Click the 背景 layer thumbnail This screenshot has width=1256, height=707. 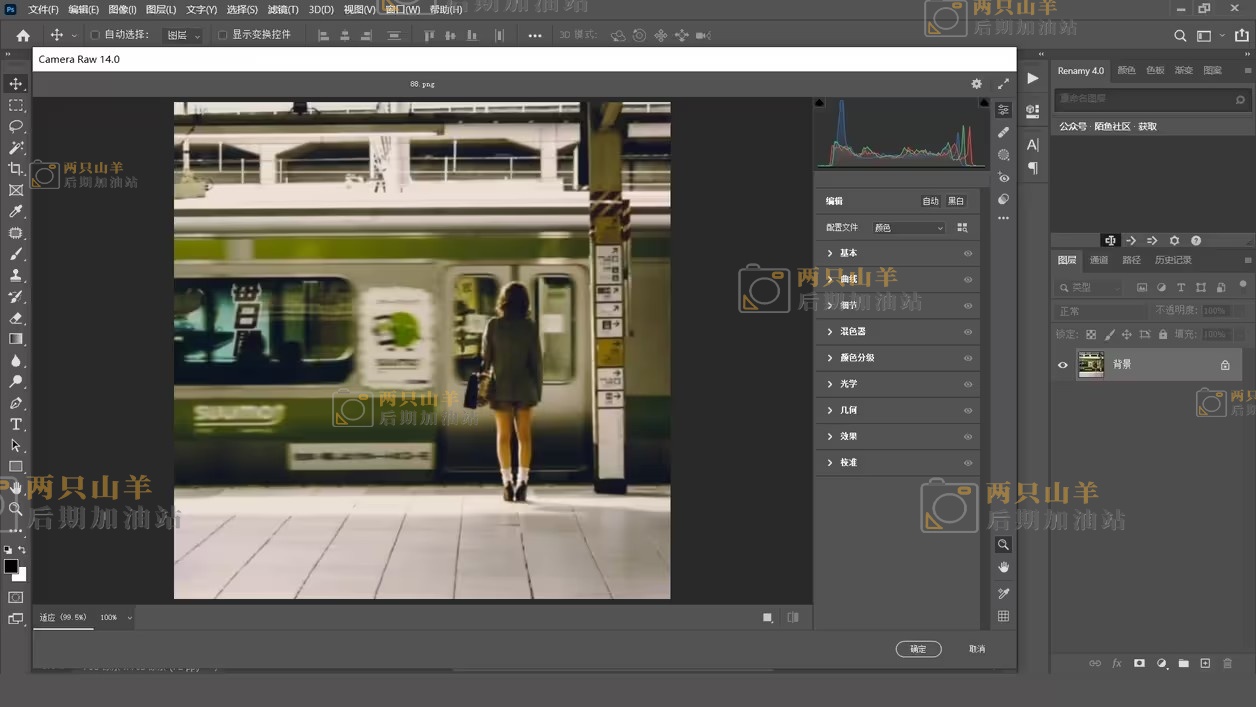click(1090, 365)
